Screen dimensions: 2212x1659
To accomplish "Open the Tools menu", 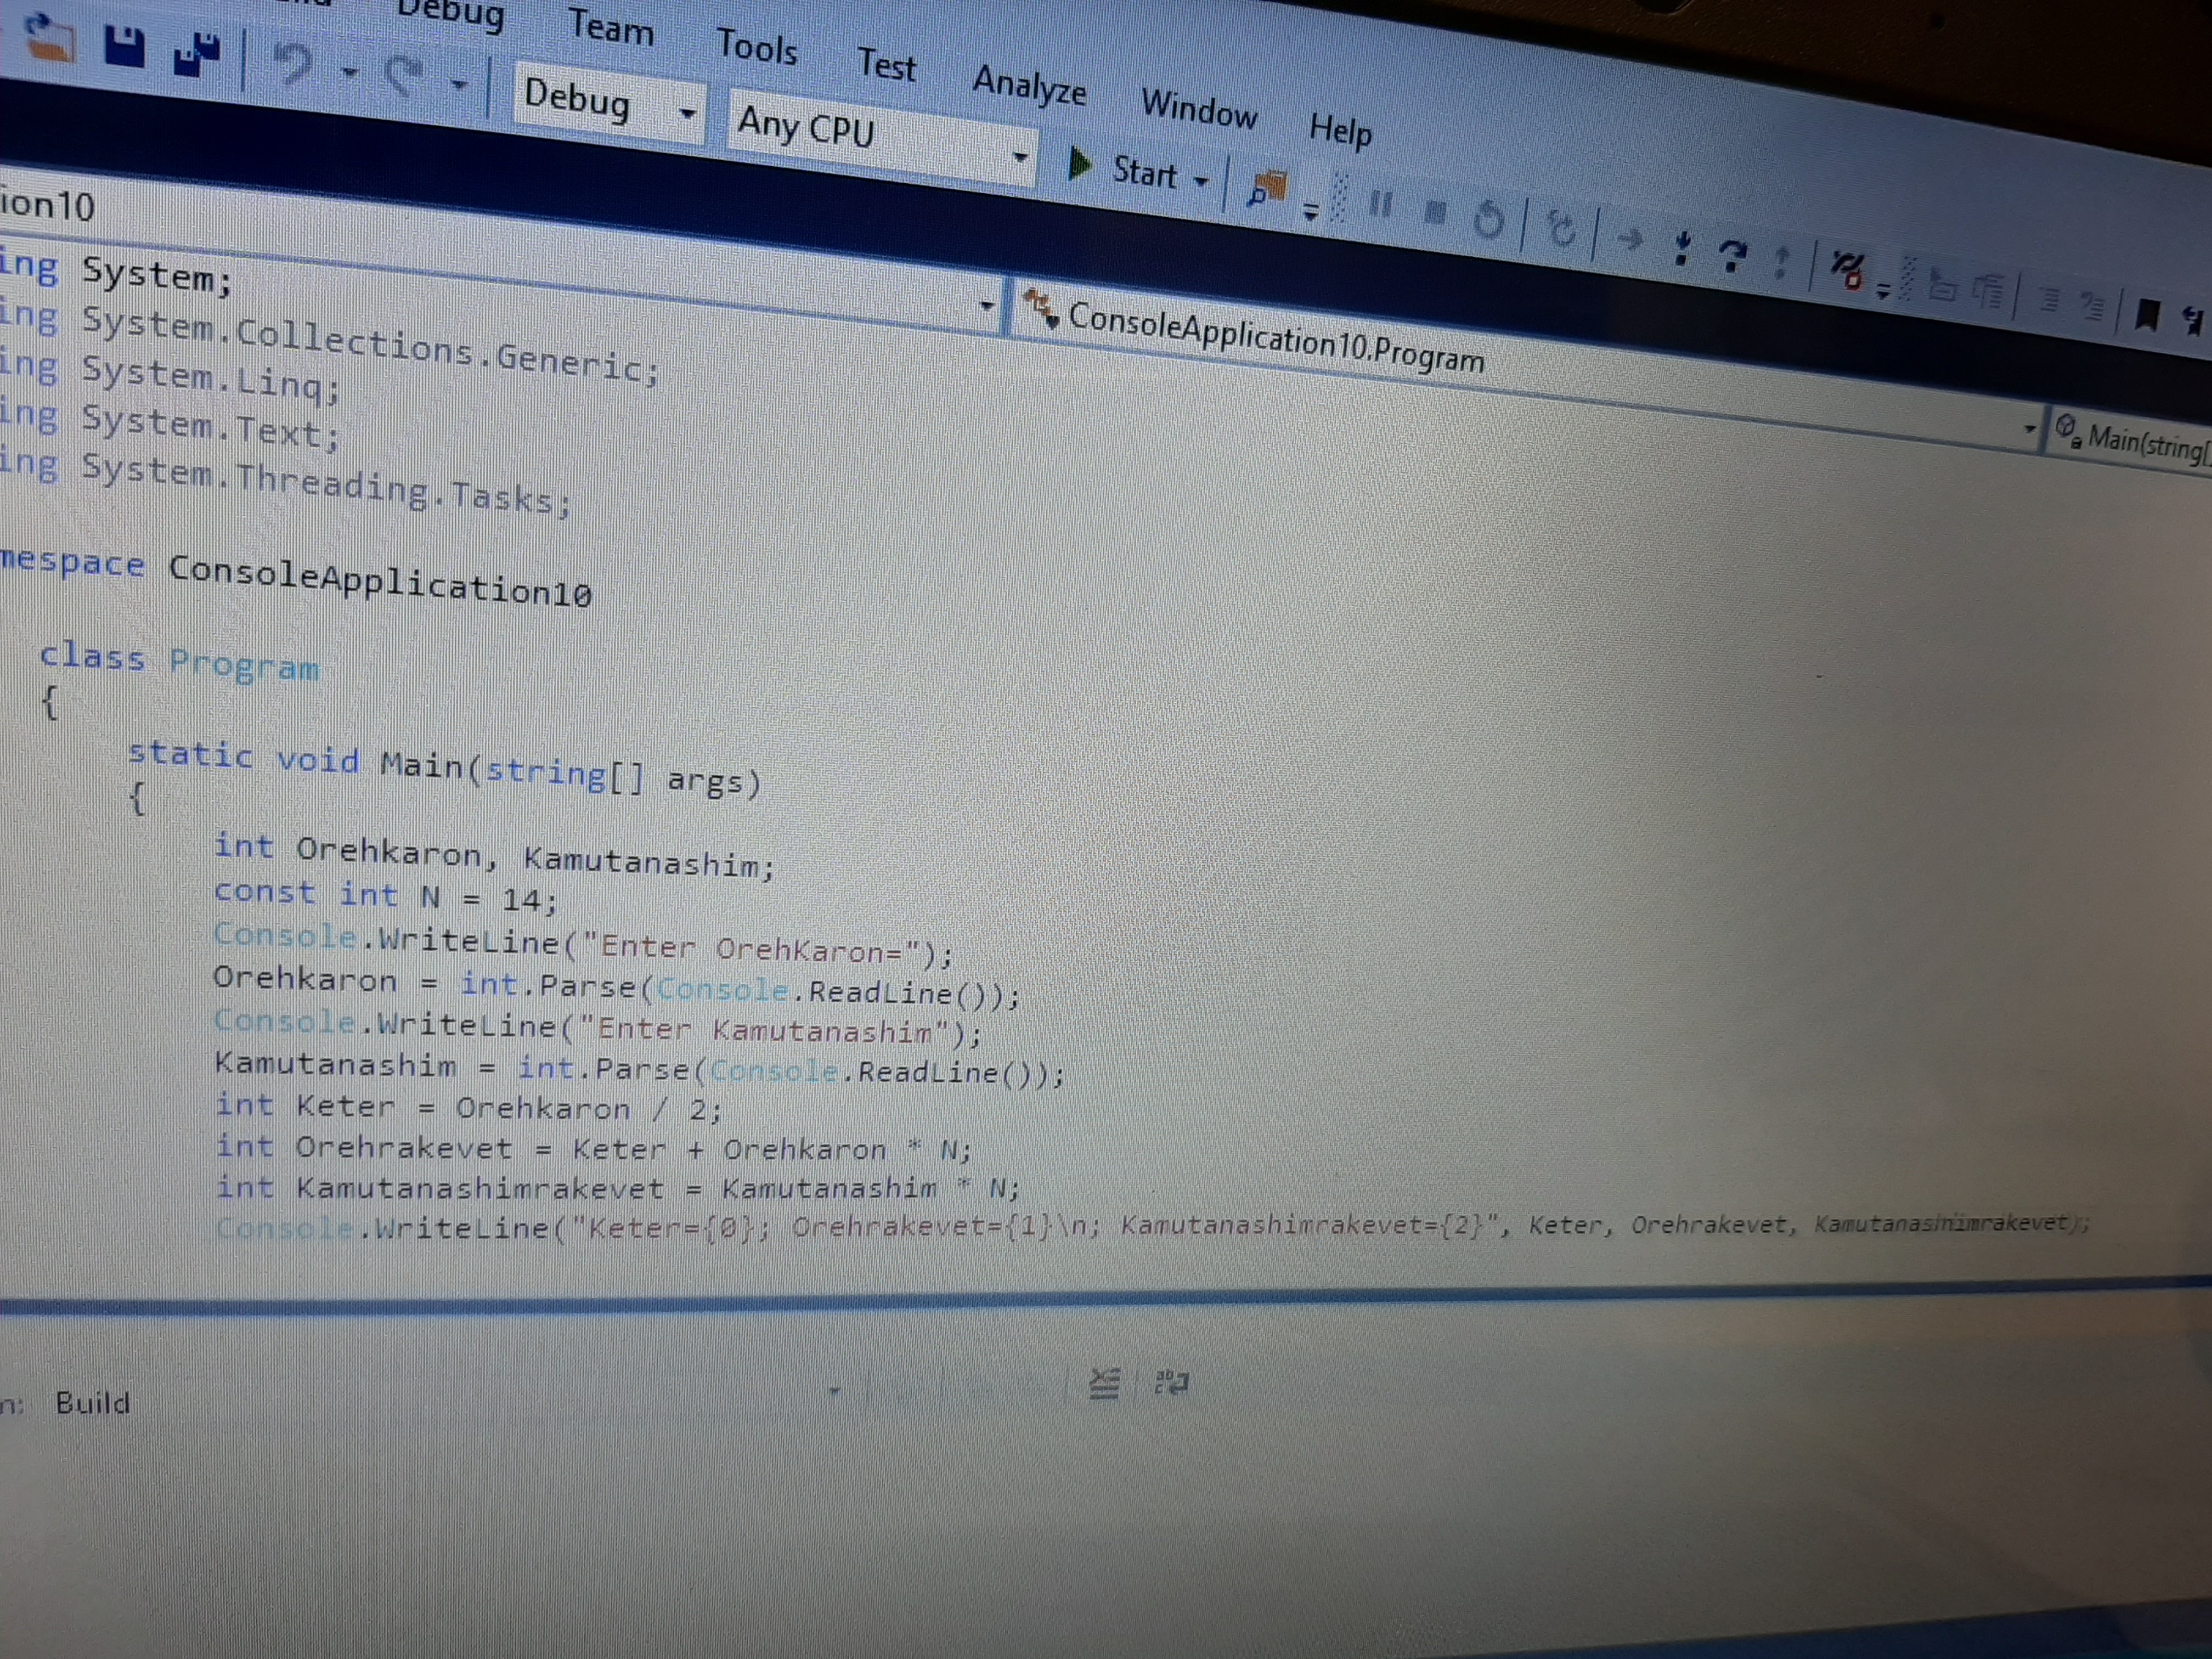I will coord(757,47).
